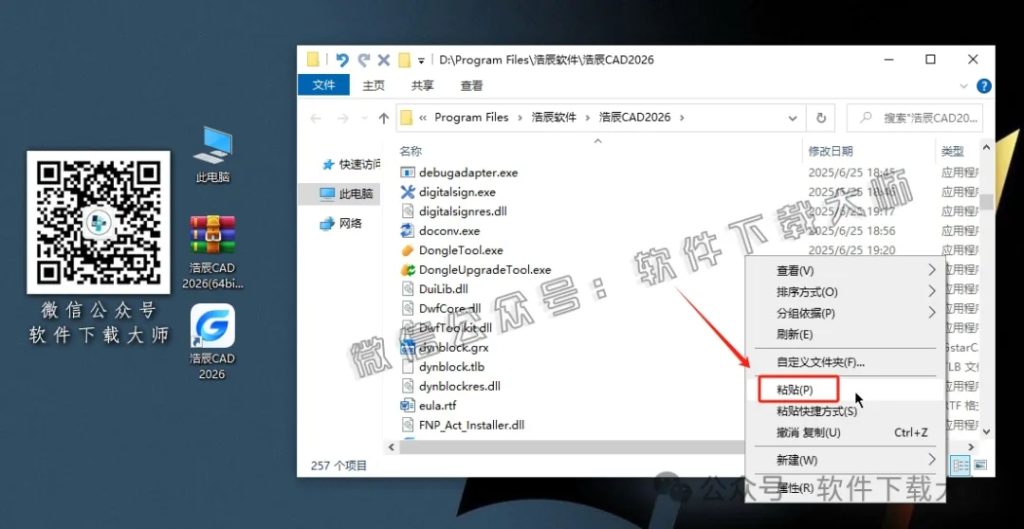Select file FNP_Act_Installer.dll
1024x529 pixels.
click(x=472, y=425)
